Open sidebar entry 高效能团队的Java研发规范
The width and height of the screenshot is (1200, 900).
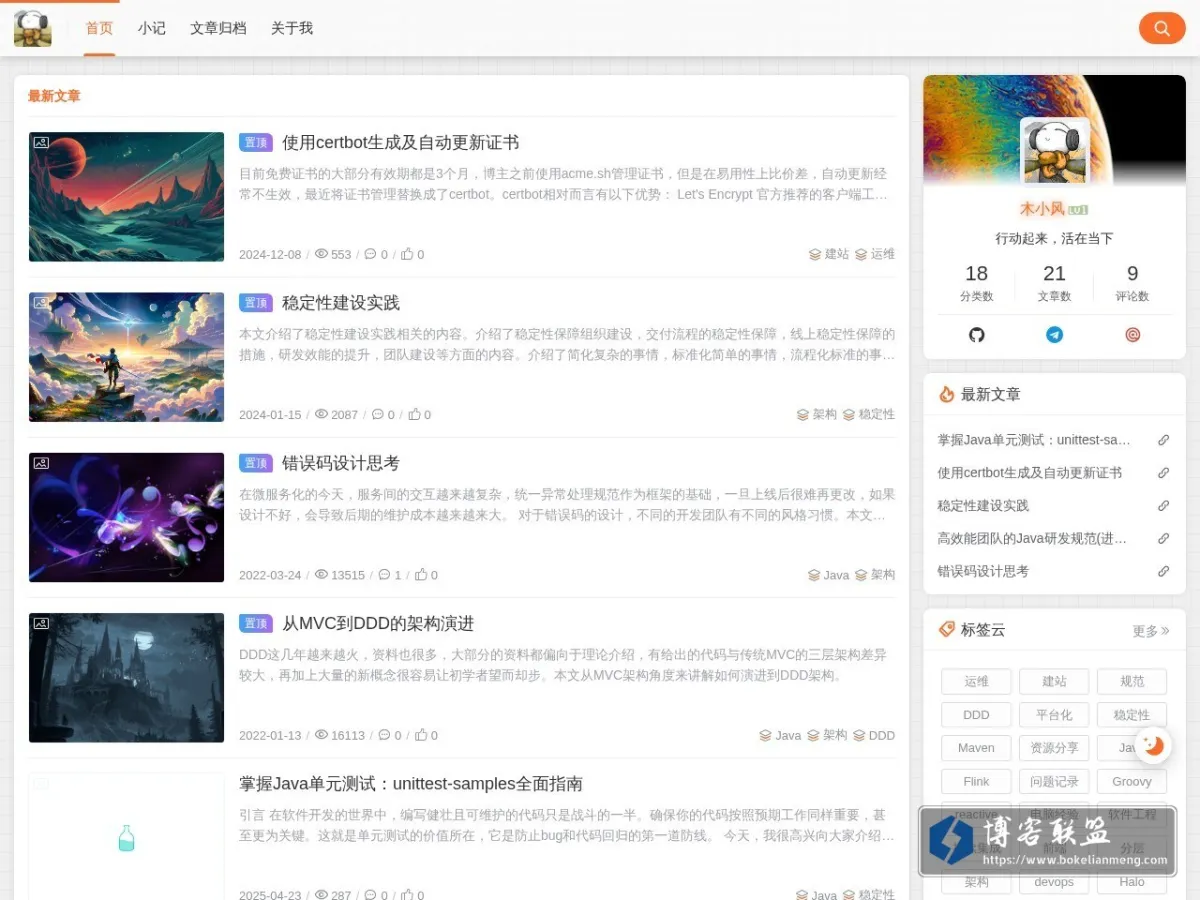point(1032,539)
